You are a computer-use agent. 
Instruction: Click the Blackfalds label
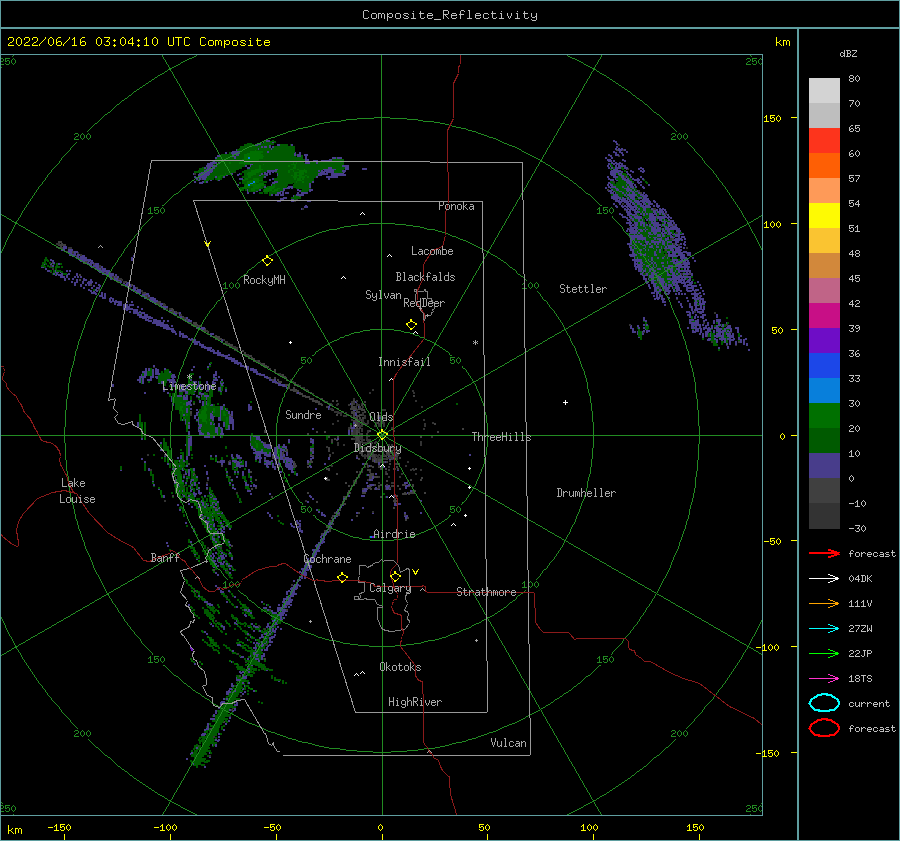click(425, 277)
